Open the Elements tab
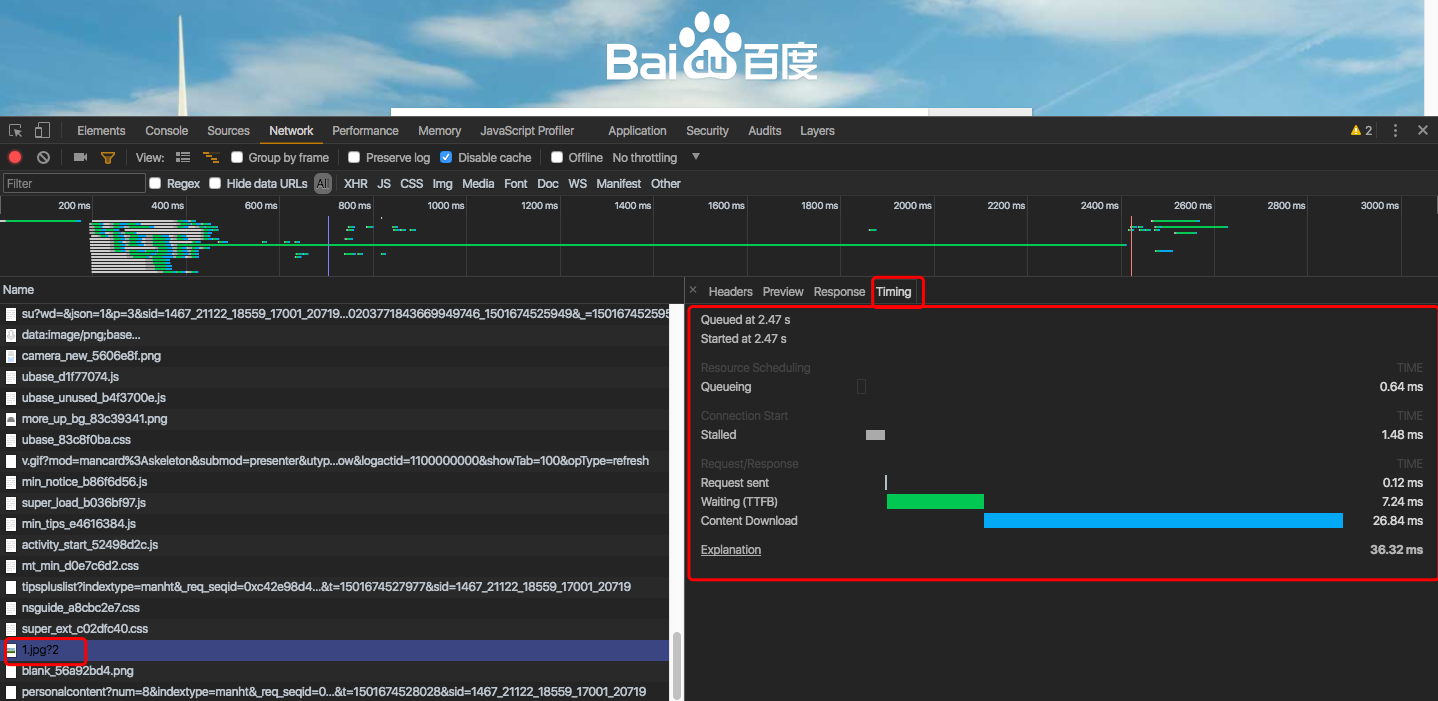1438x701 pixels. (101, 131)
